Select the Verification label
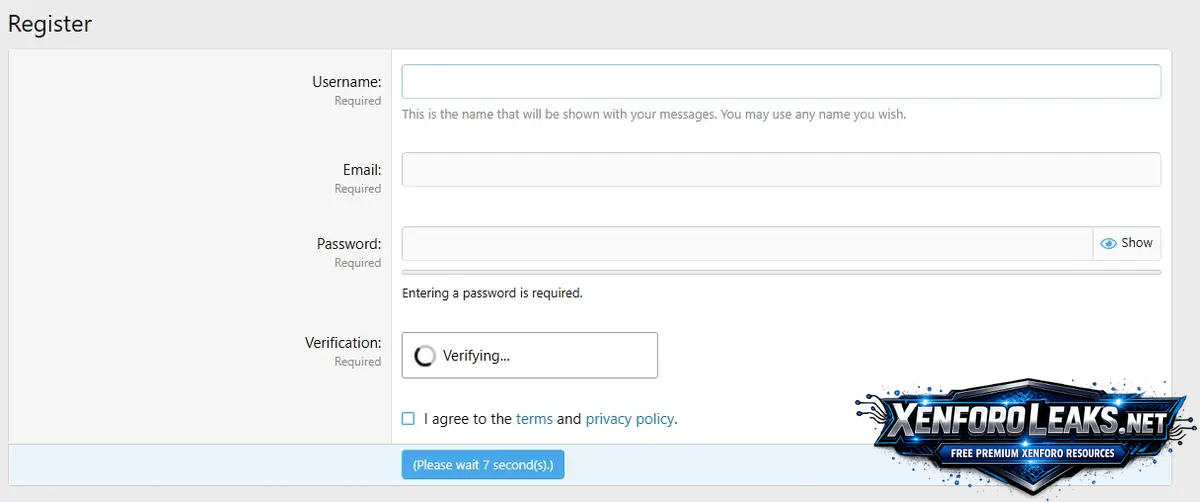The height and width of the screenshot is (502, 1200). coord(343,343)
